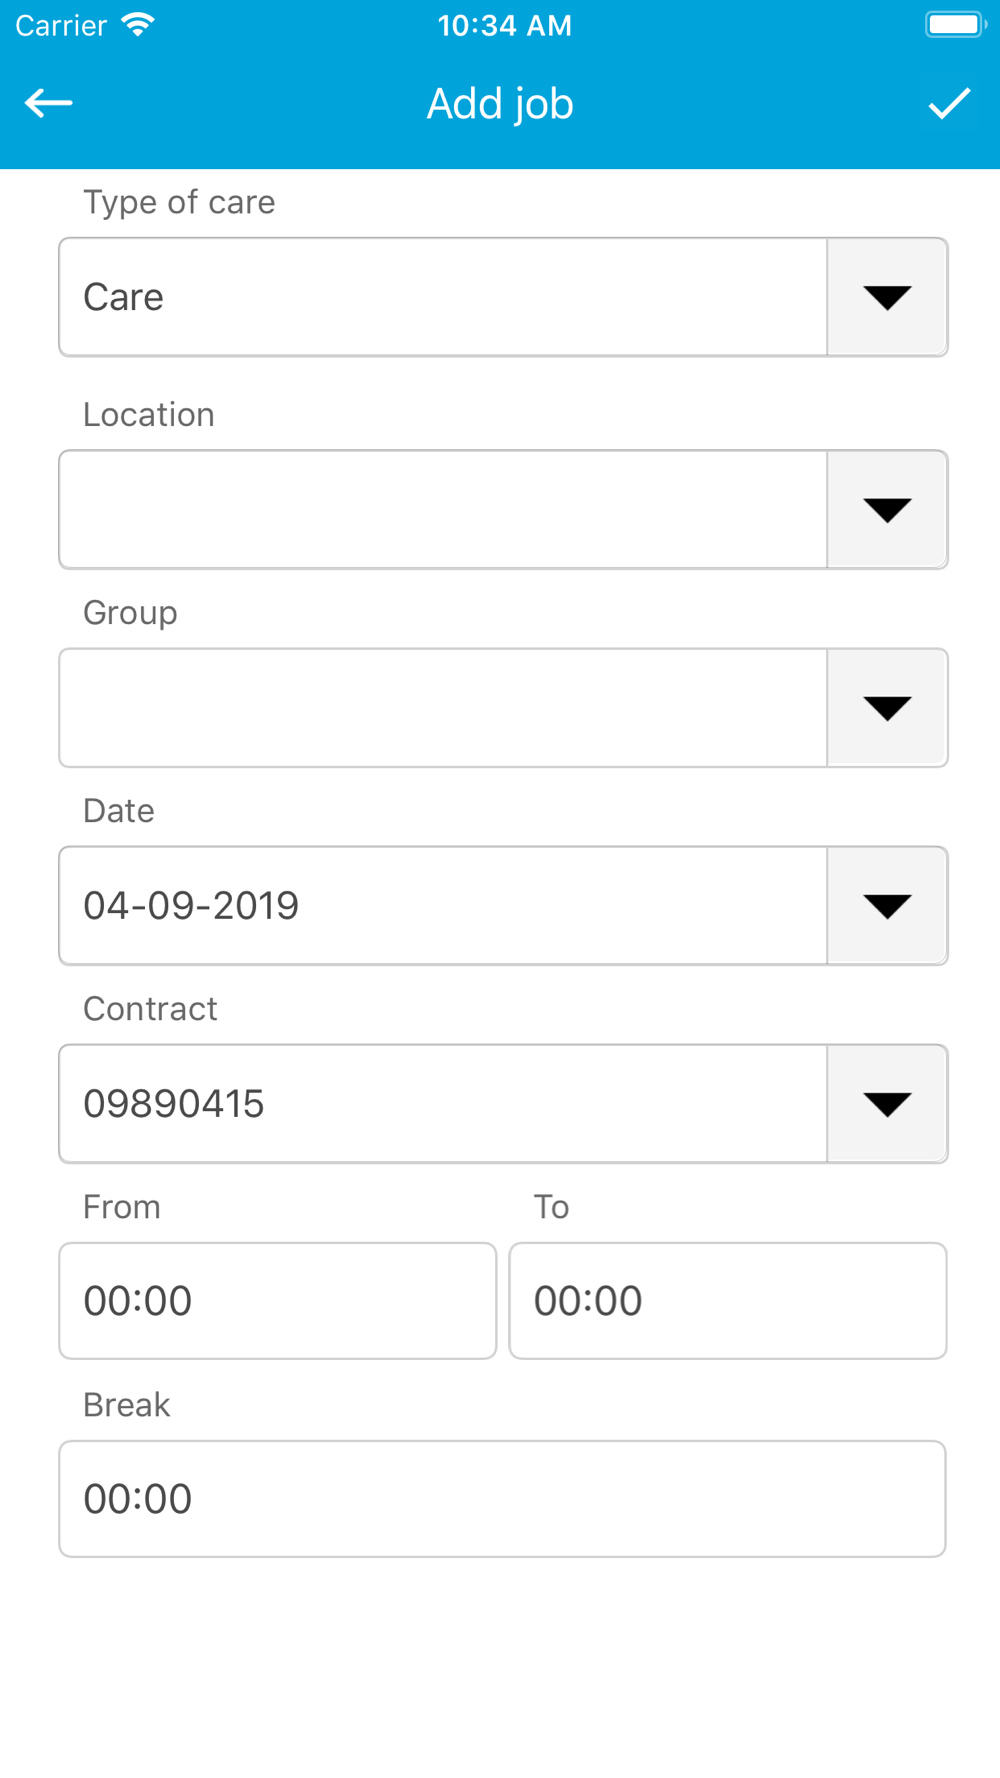Tap the empty Group field
The image size is (1000, 1778).
[x=443, y=708]
